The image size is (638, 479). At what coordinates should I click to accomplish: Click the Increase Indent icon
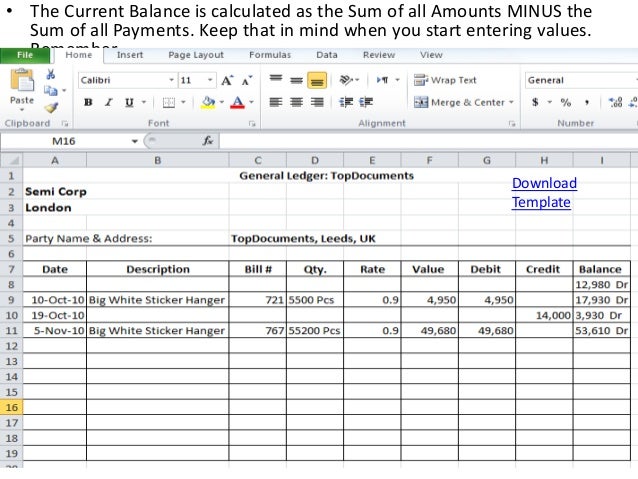[366, 102]
